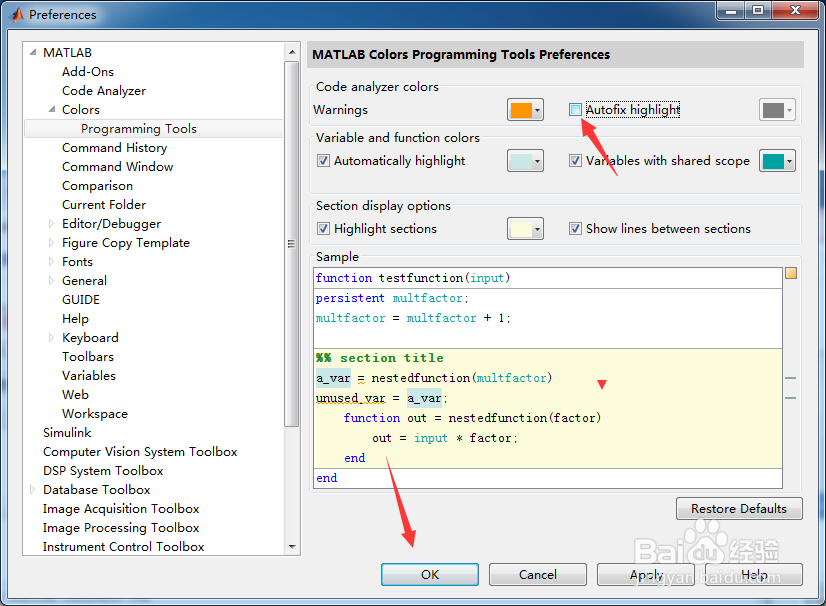This screenshot has height=606, width=826.
Task: Collapse the Colors tree node
Action: 52,109
